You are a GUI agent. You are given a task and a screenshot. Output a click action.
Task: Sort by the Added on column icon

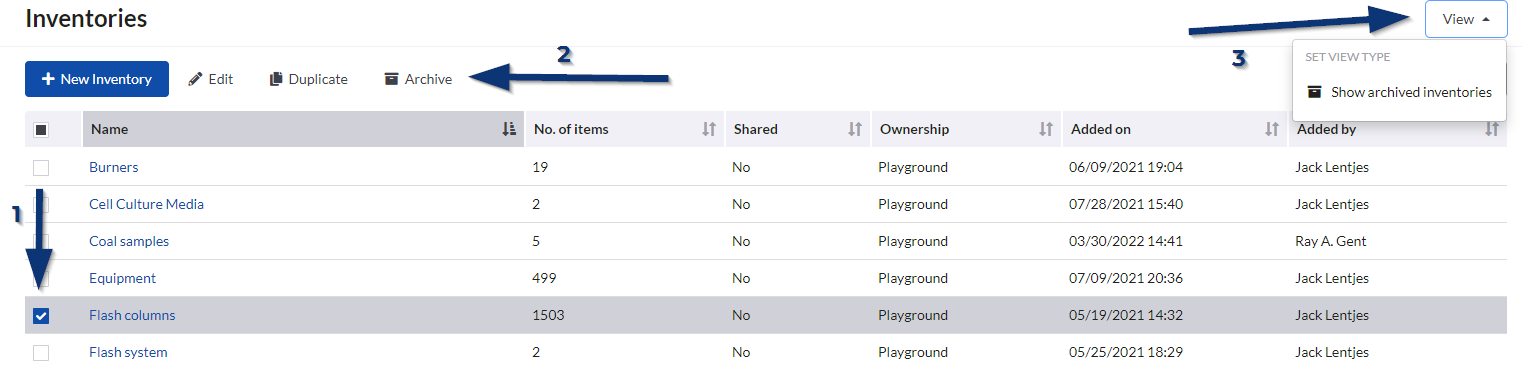(x=1272, y=129)
